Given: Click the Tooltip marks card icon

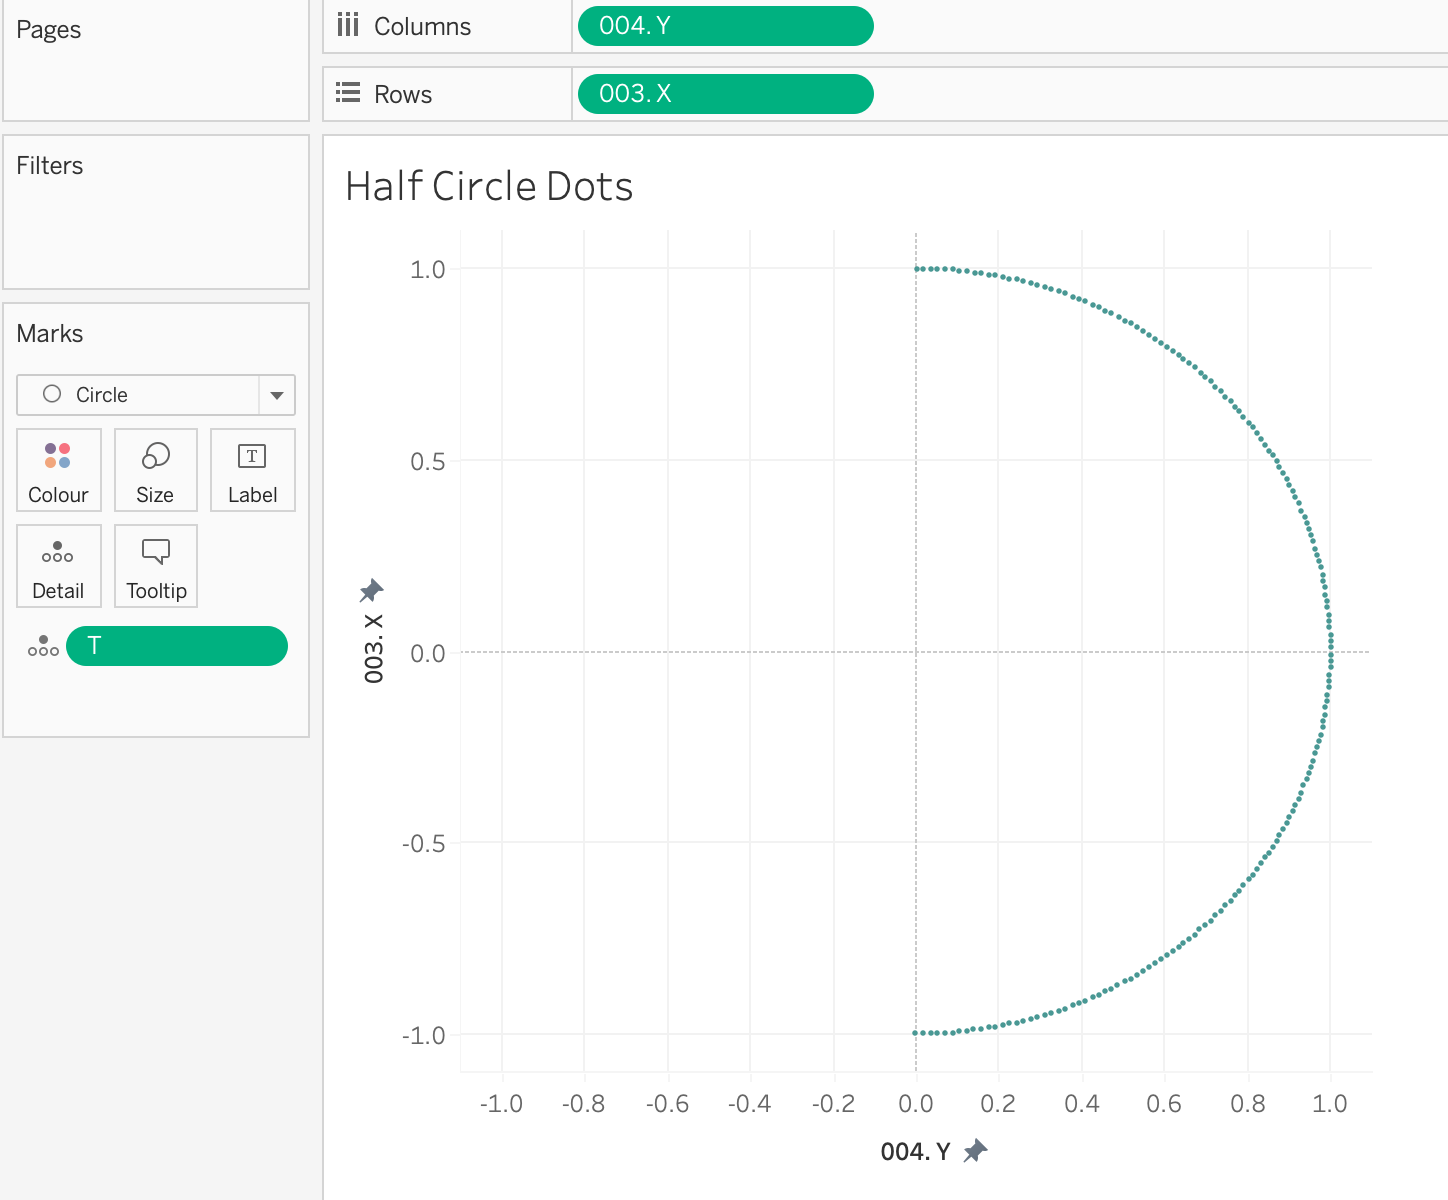Looking at the screenshot, I should click(156, 553).
